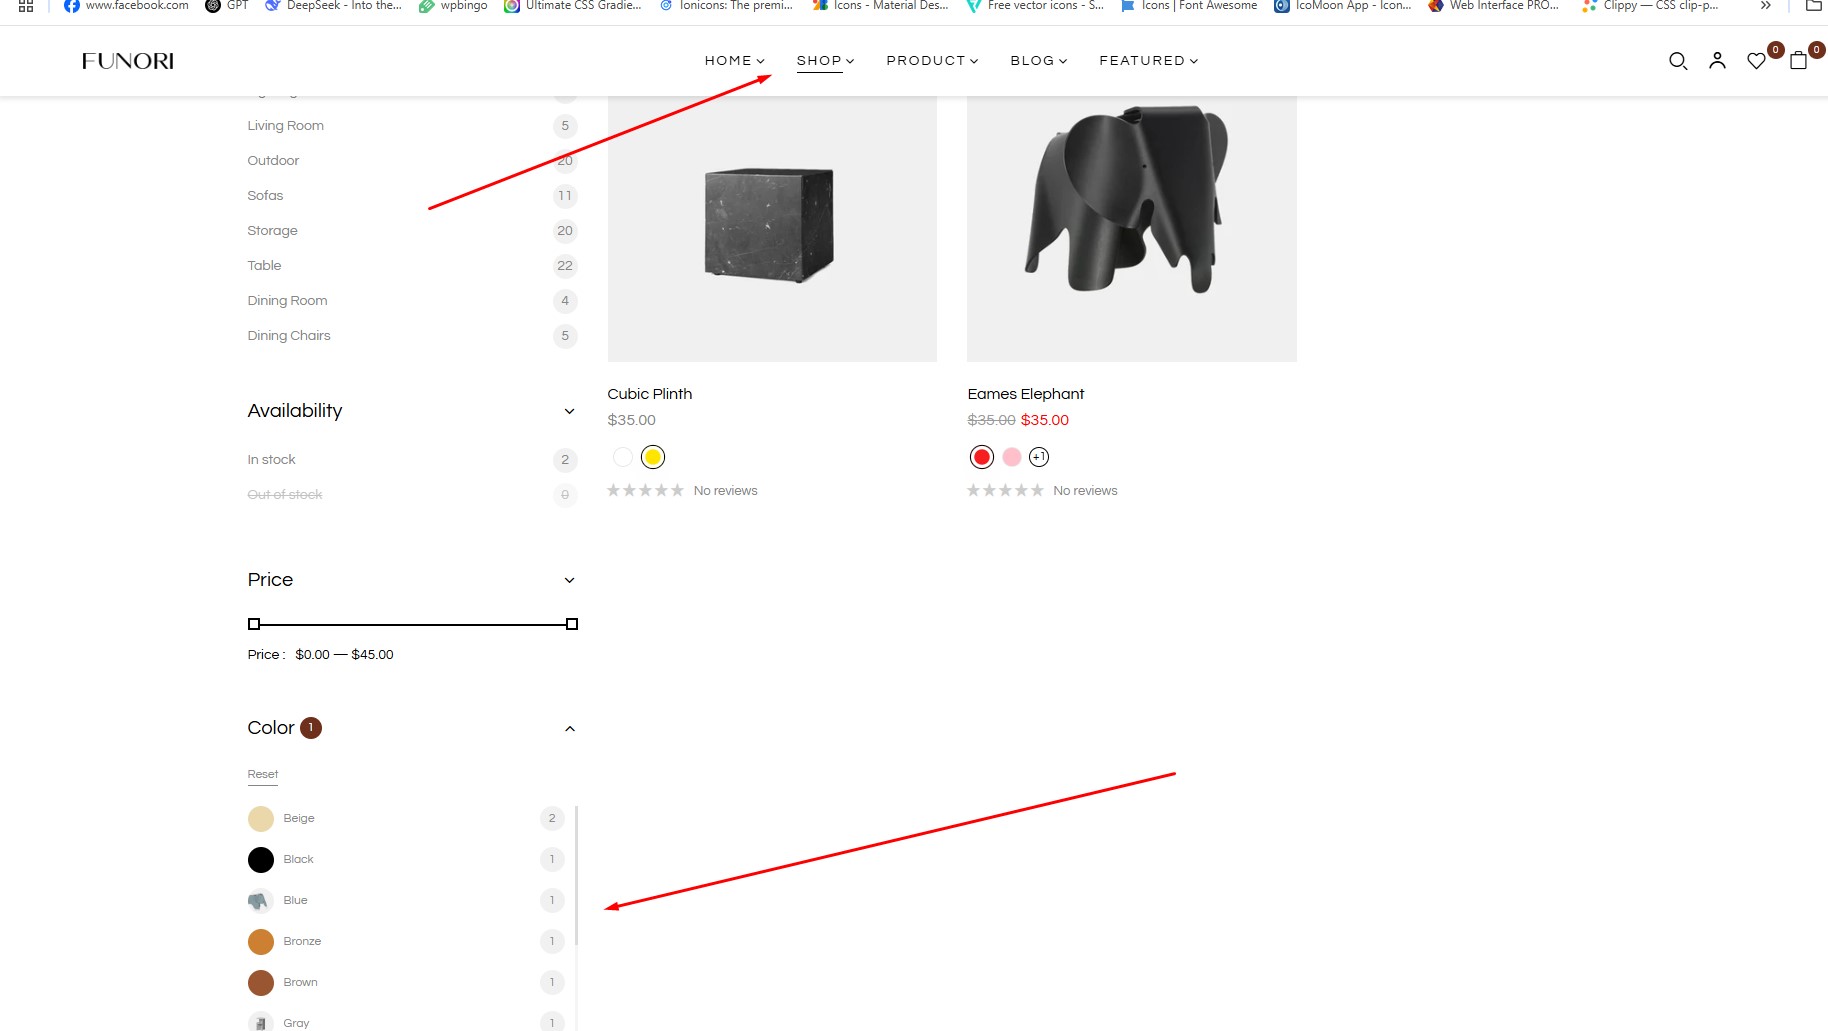Select the Outdoor category
The height and width of the screenshot is (1031, 1828).
(x=273, y=161)
